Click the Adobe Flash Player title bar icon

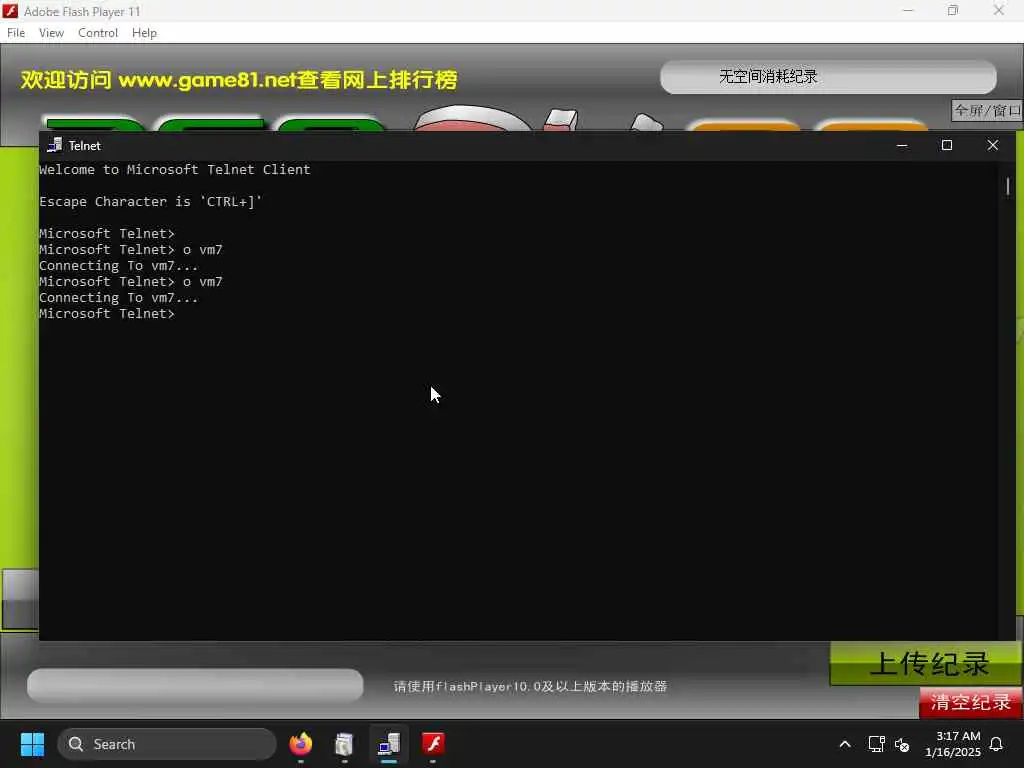pyautogui.click(x=10, y=11)
